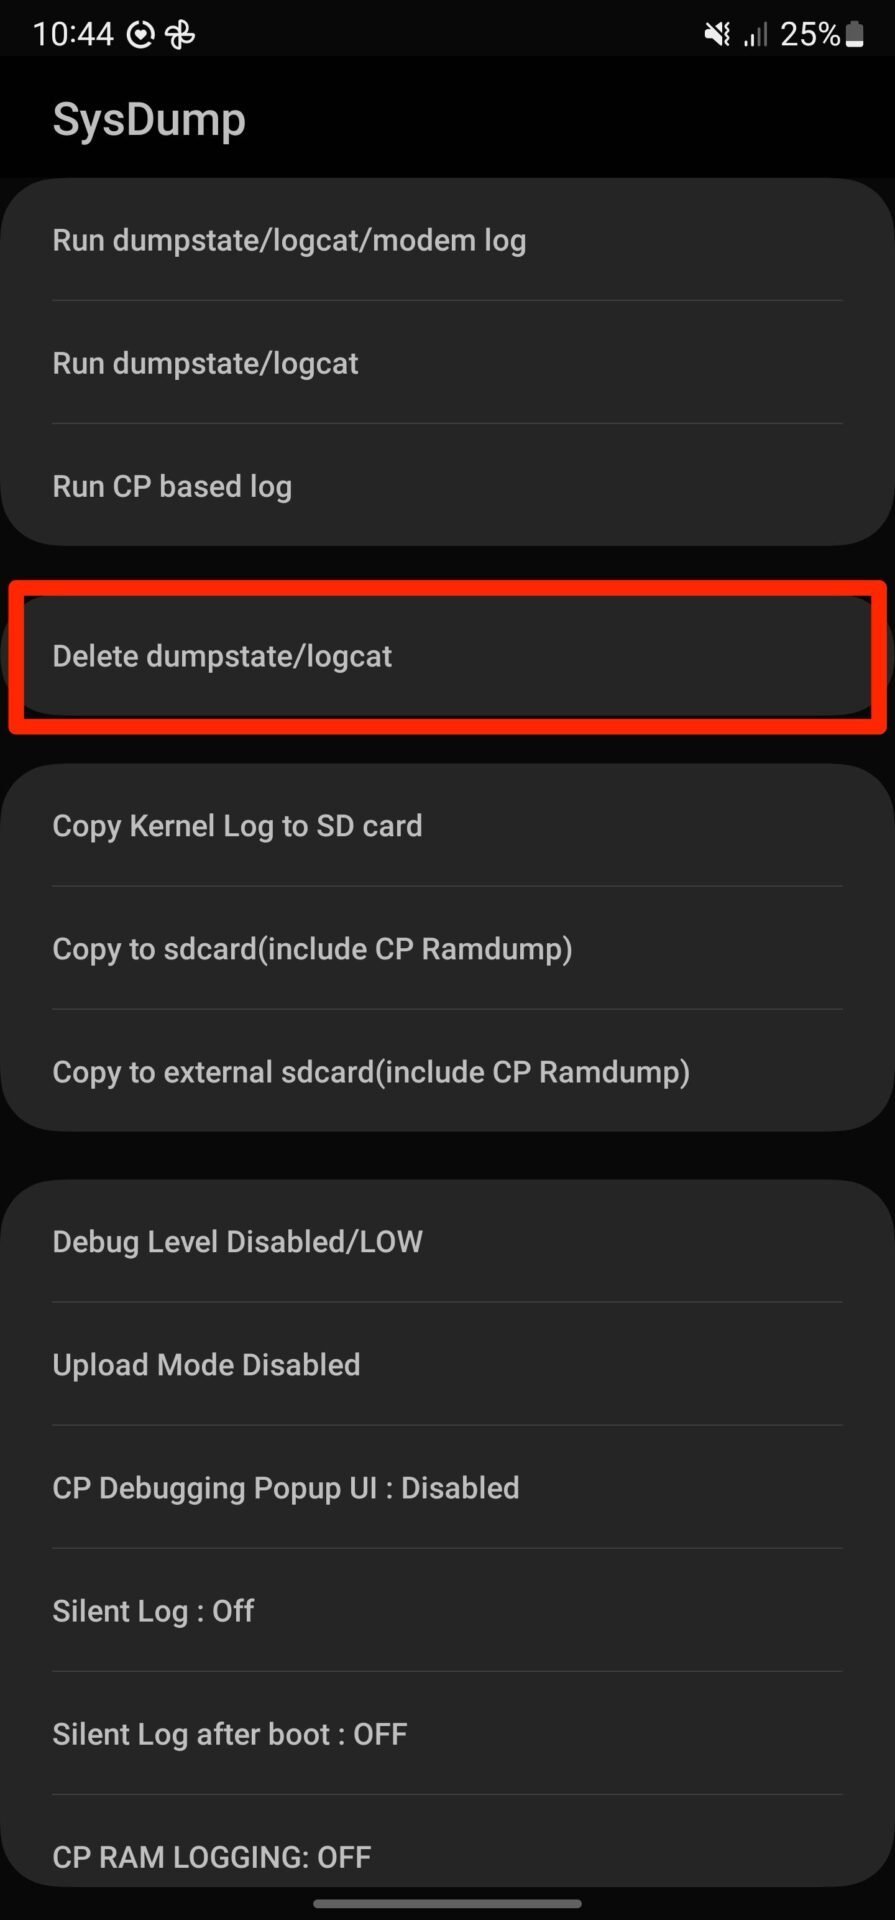Viewport: 895px width, 1920px height.
Task: Tap the pinwheel icon in status bar
Action: pyautogui.click(x=180, y=35)
